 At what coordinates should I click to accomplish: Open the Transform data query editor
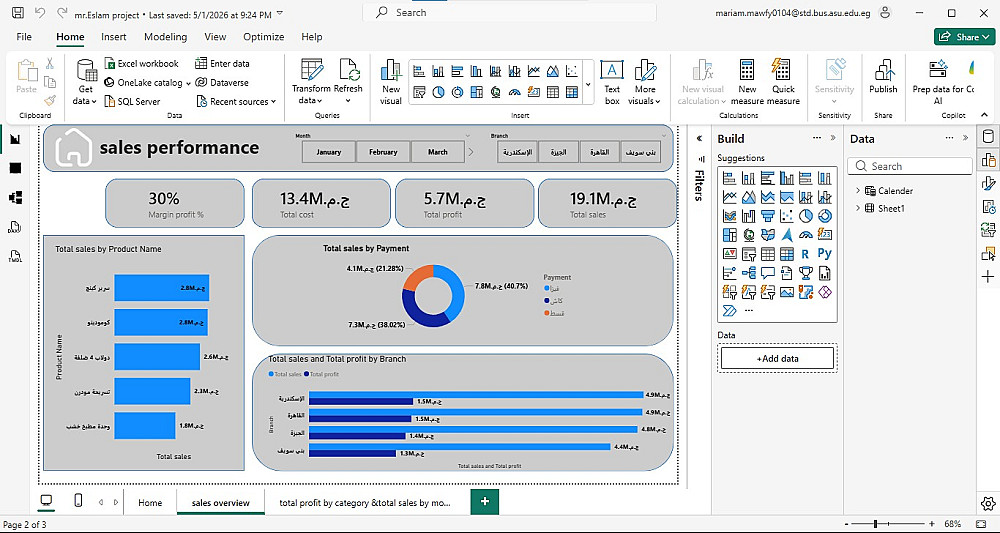311,82
